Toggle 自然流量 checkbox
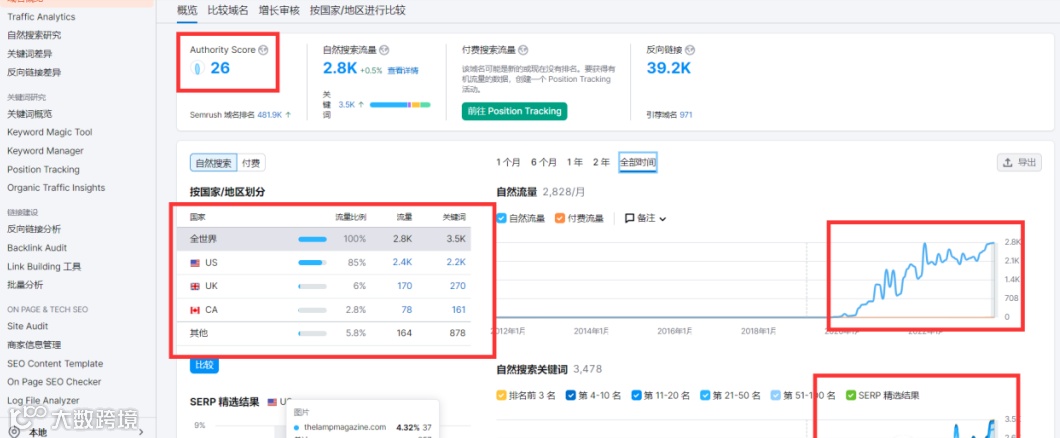The width and height of the screenshot is (1060, 438). (x=501, y=218)
